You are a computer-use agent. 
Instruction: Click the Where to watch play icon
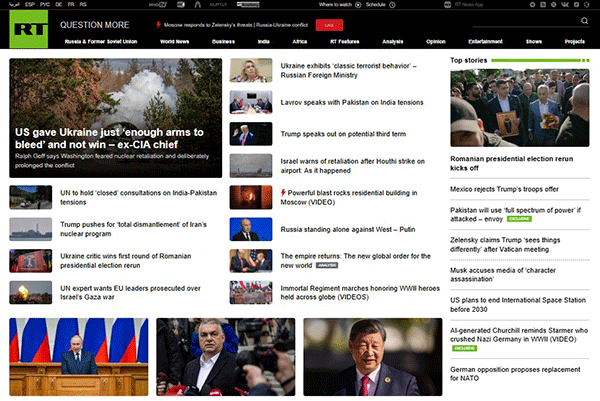coord(358,5)
